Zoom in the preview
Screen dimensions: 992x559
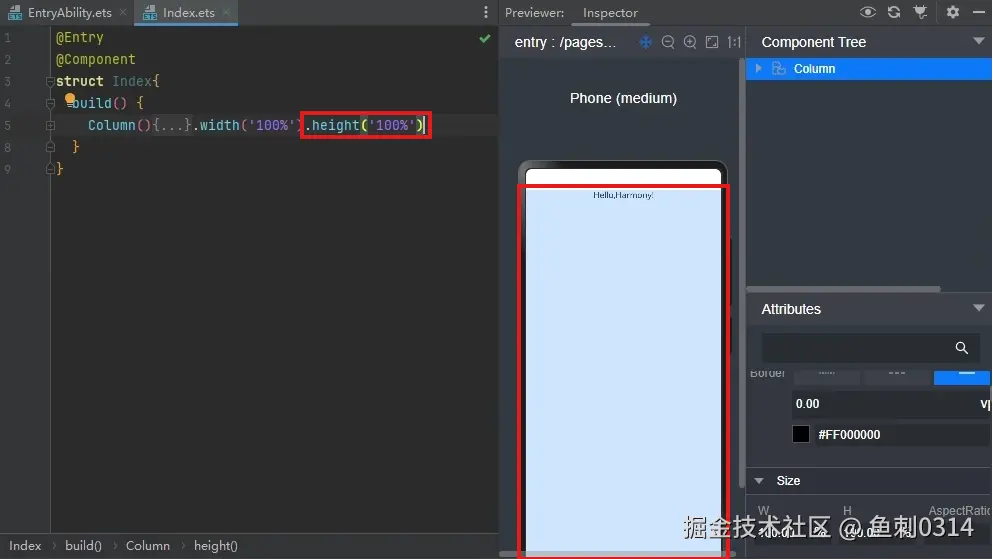[x=690, y=42]
